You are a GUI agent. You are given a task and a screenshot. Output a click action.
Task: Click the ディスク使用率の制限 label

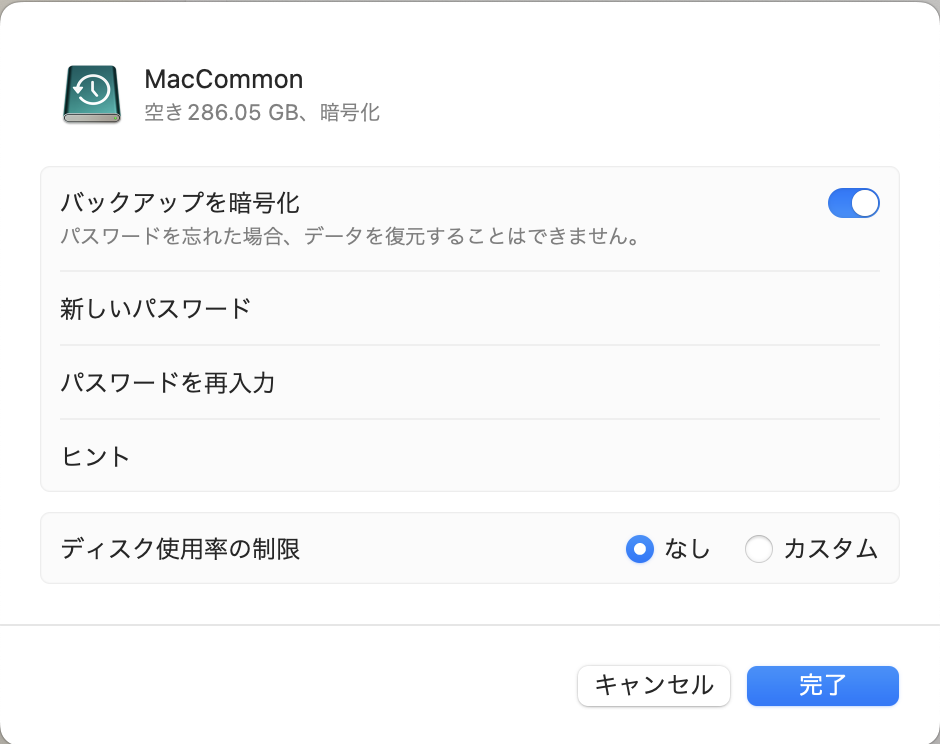pos(180,549)
